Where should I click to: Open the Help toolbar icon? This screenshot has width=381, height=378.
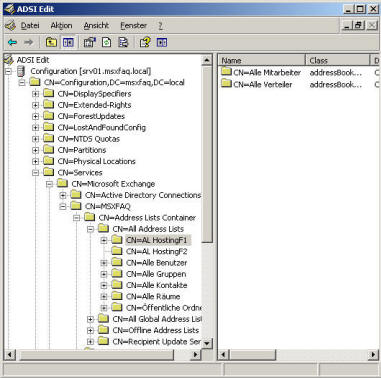[145, 42]
